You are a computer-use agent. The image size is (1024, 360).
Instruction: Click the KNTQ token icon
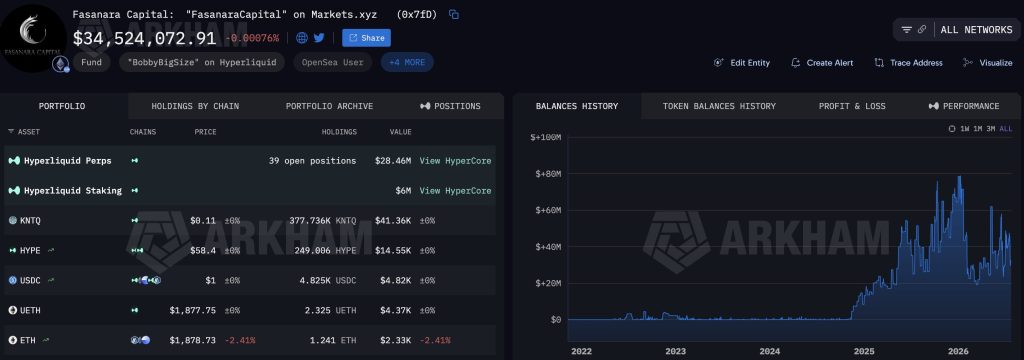12,221
